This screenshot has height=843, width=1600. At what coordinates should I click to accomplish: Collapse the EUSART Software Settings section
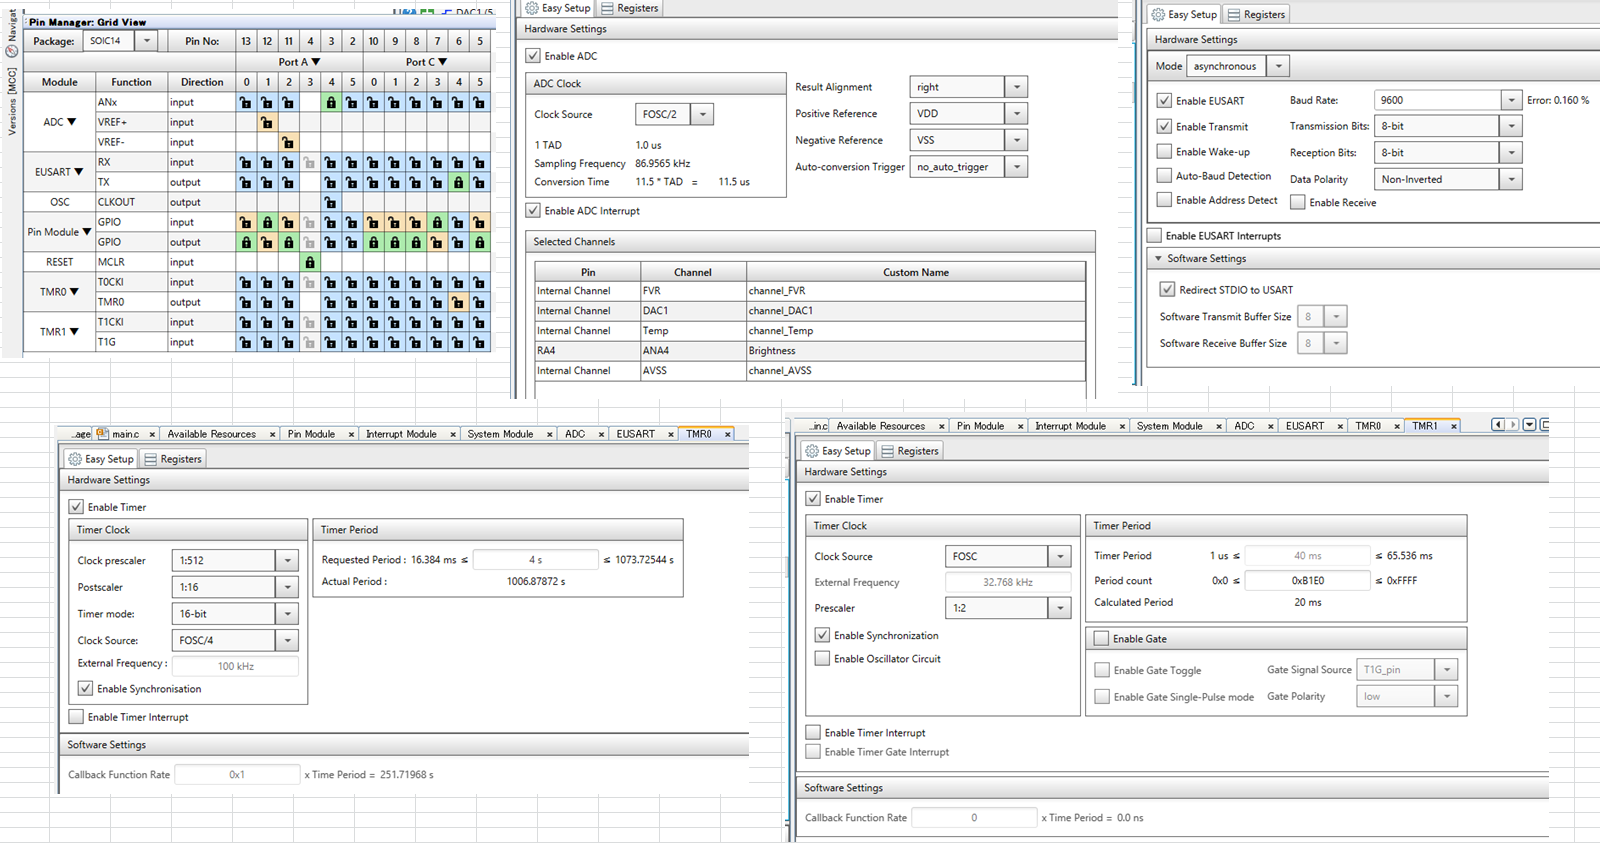[x=1159, y=259]
